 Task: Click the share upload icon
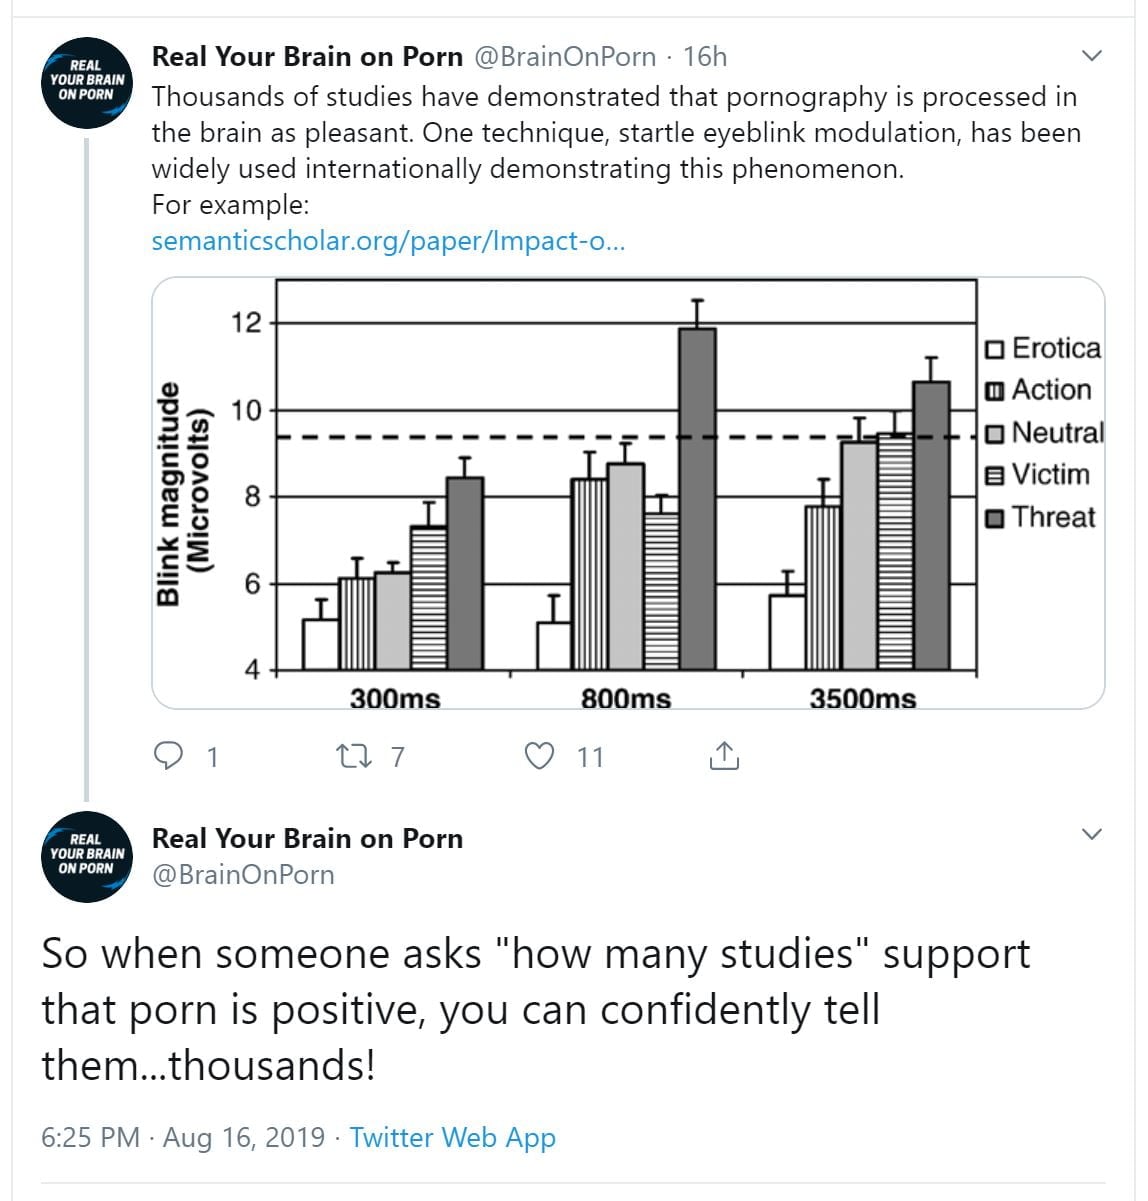click(723, 756)
